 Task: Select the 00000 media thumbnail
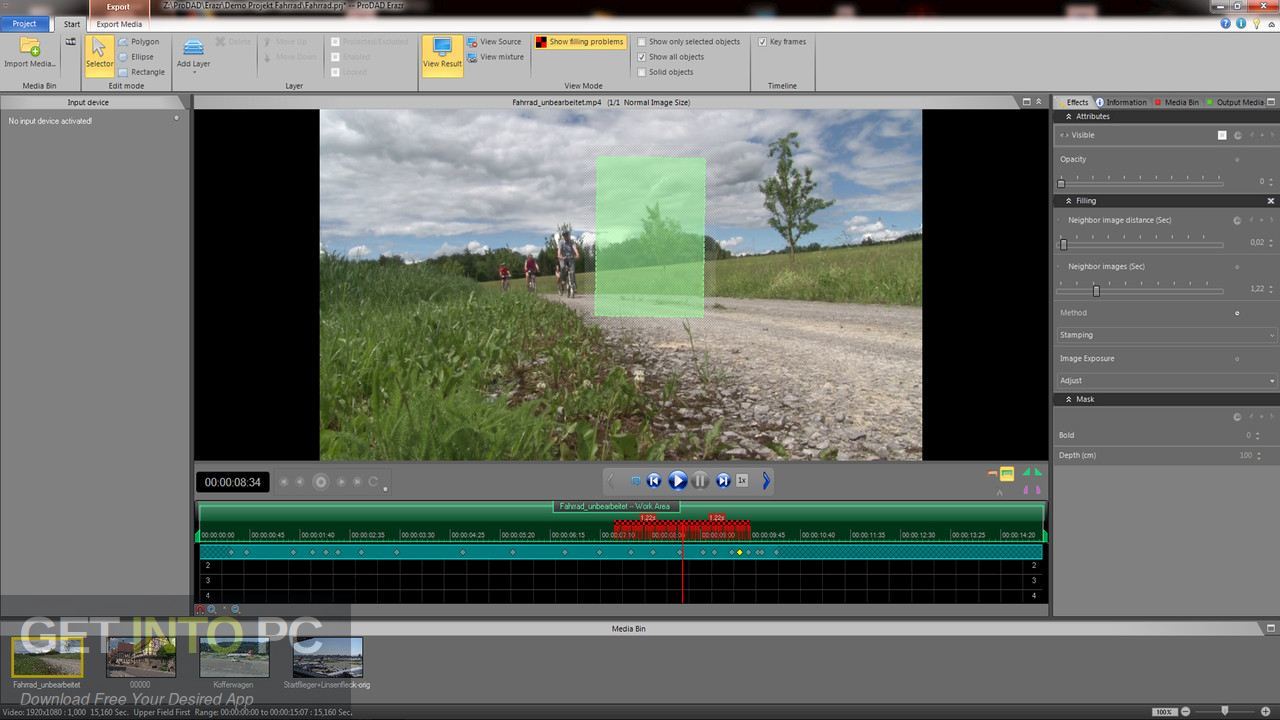point(141,657)
